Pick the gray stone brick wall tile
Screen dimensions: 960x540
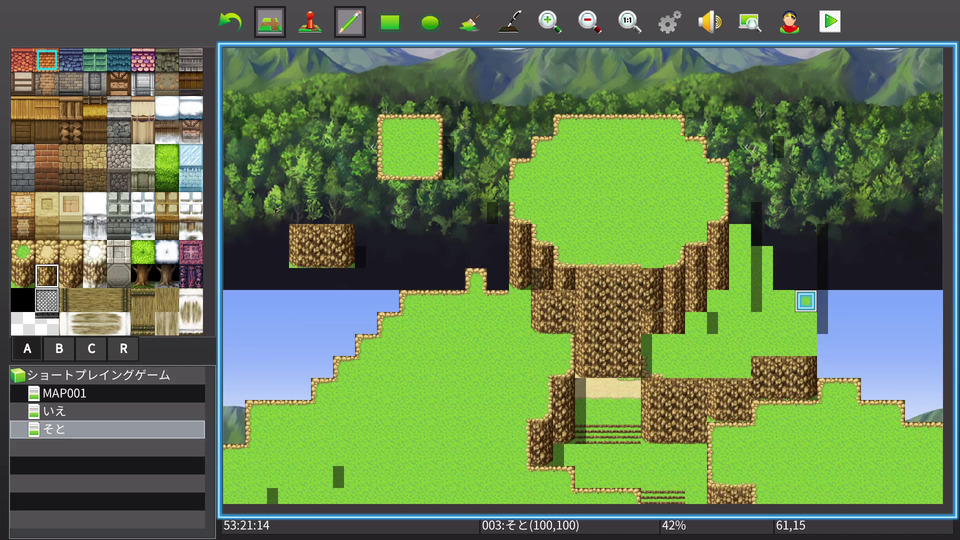coord(23,168)
